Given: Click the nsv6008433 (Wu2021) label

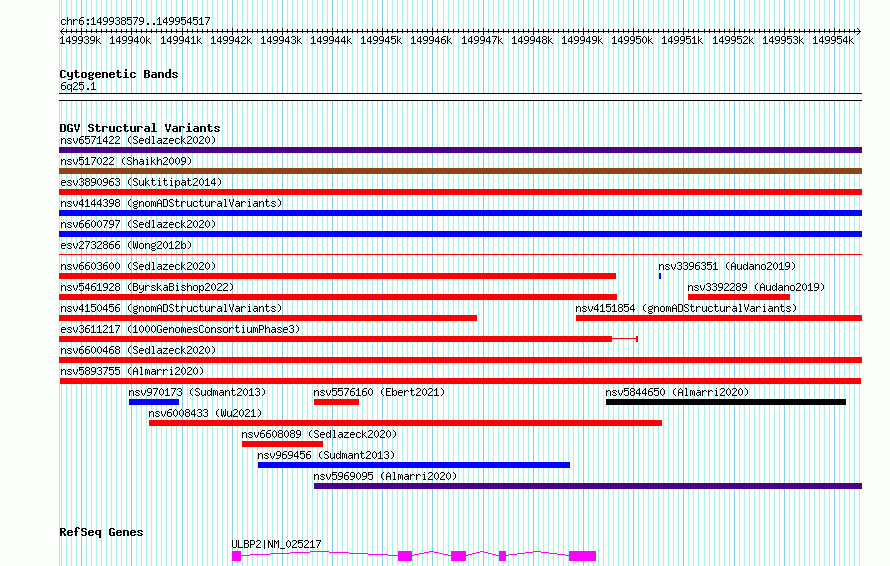Looking at the screenshot, I should 205,413.
